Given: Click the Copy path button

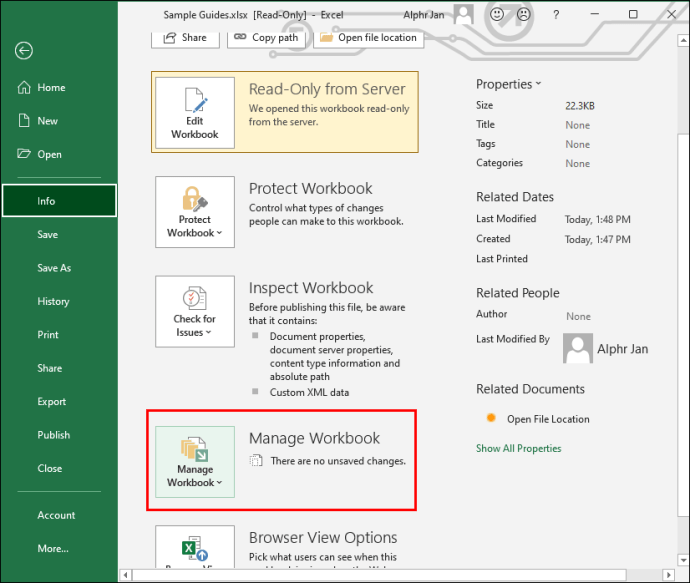Looking at the screenshot, I should (x=266, y=38).
